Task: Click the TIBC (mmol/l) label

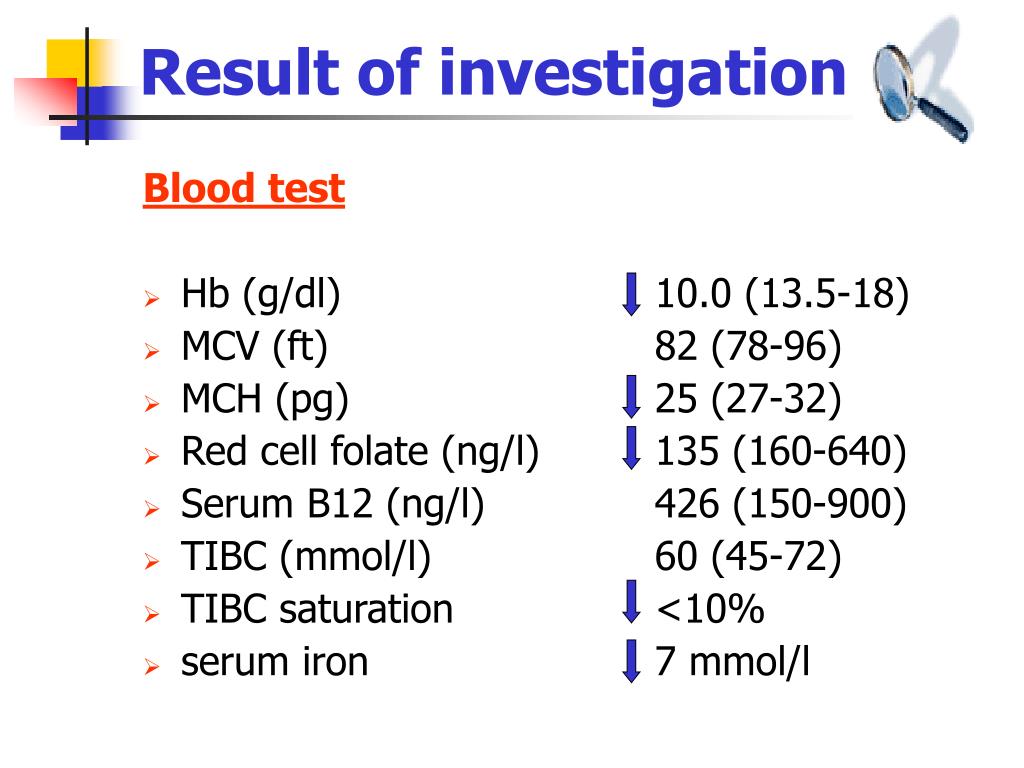Action: coord(306,556)
